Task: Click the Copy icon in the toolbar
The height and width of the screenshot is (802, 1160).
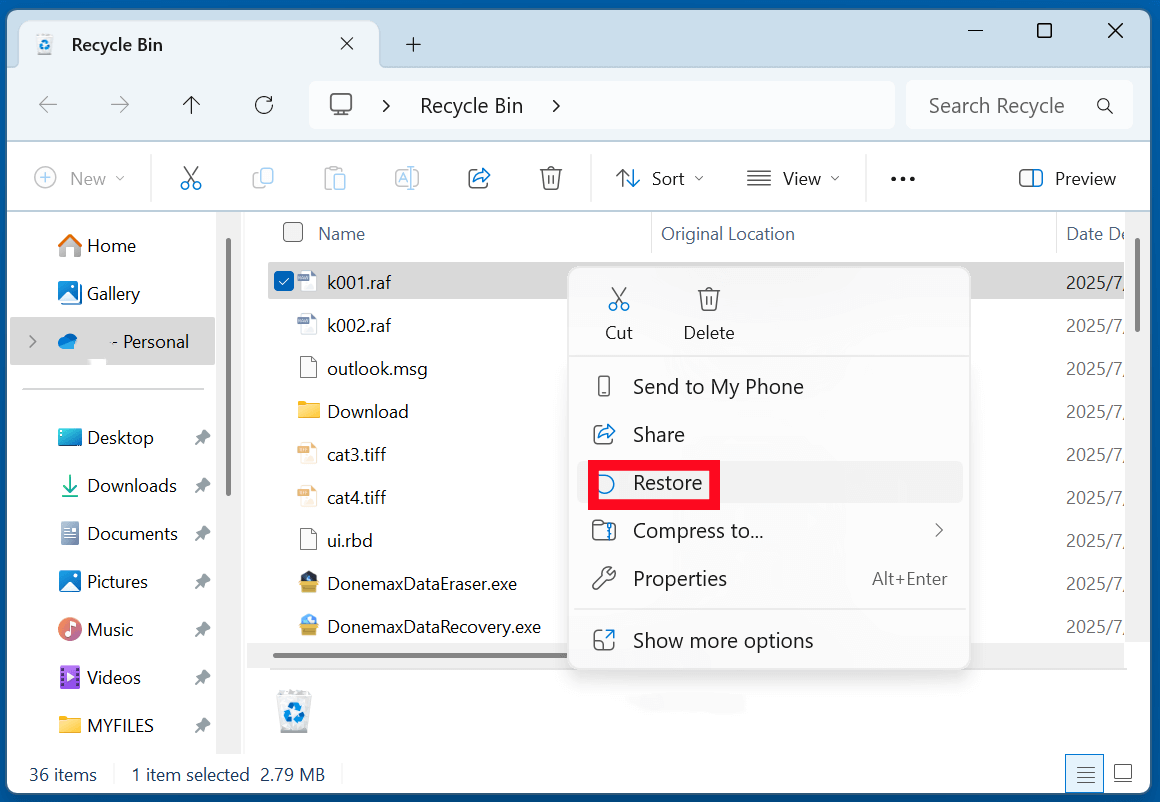Action: tap(262, 178)
